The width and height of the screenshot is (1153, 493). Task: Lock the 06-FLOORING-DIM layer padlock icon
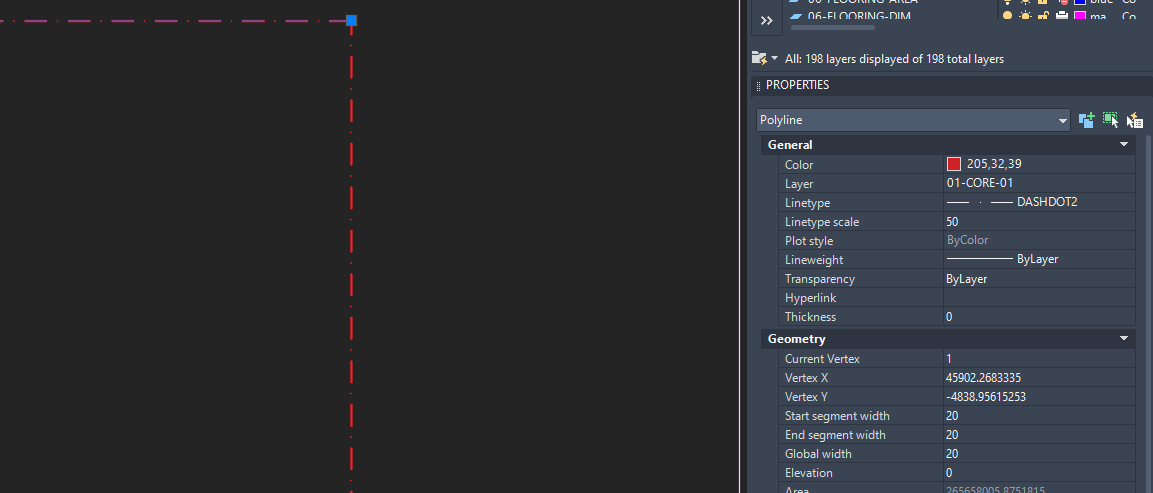(1043, 15)
